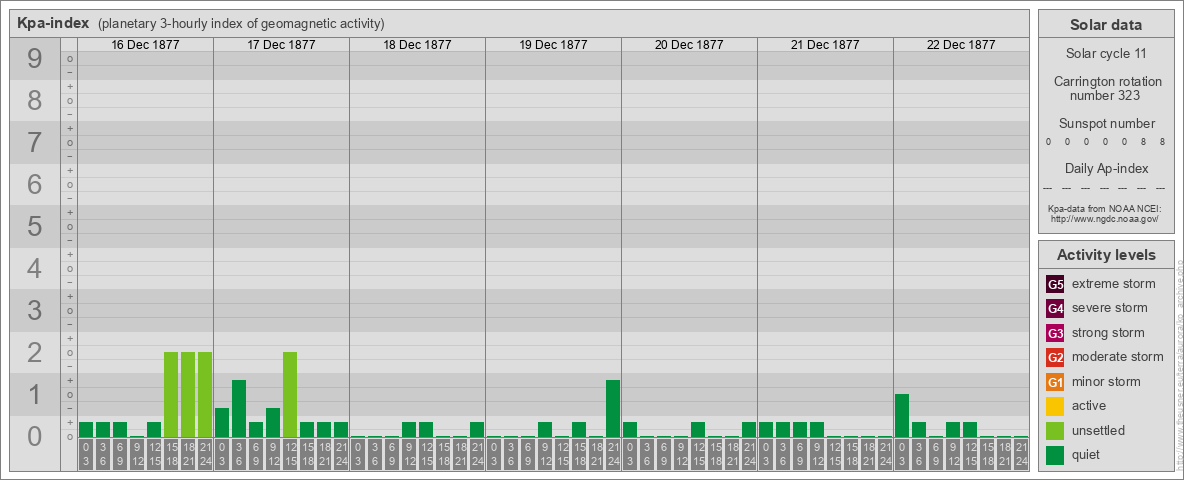Click the 'Sunspot number' label
The height and width of the screenshot is (480, 1184).
coord(1106,124)
